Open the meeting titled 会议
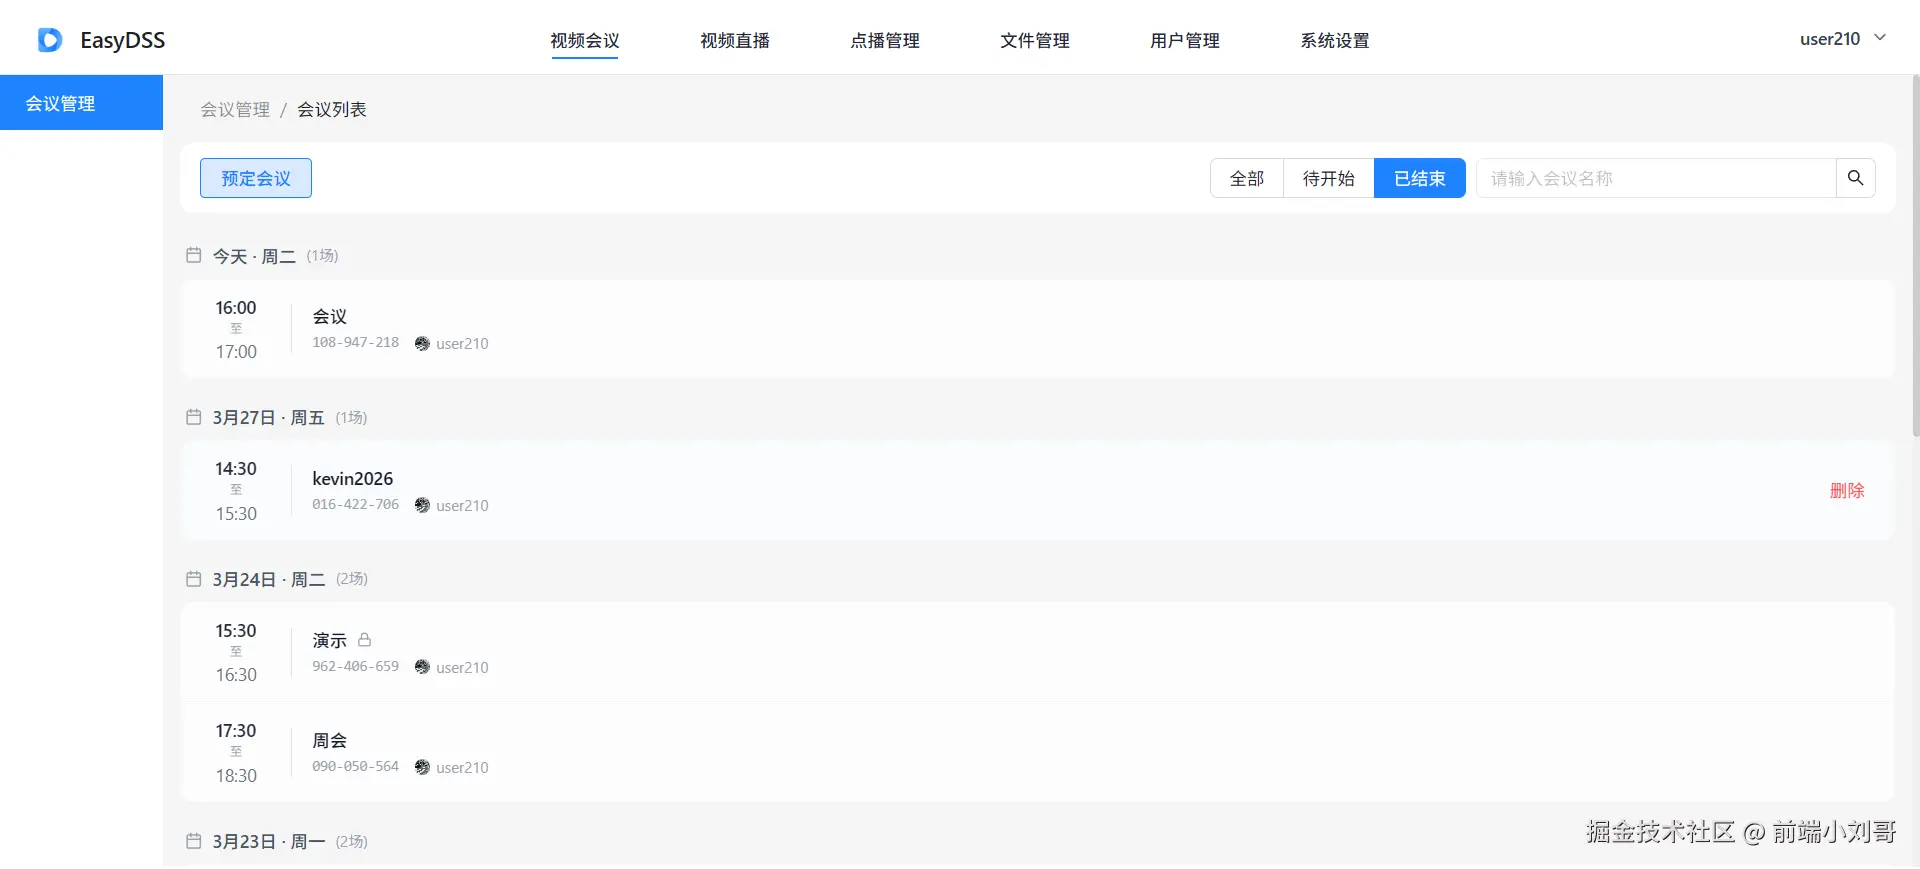Viewport: 1920px width, 869px height. tap(330, 316)
